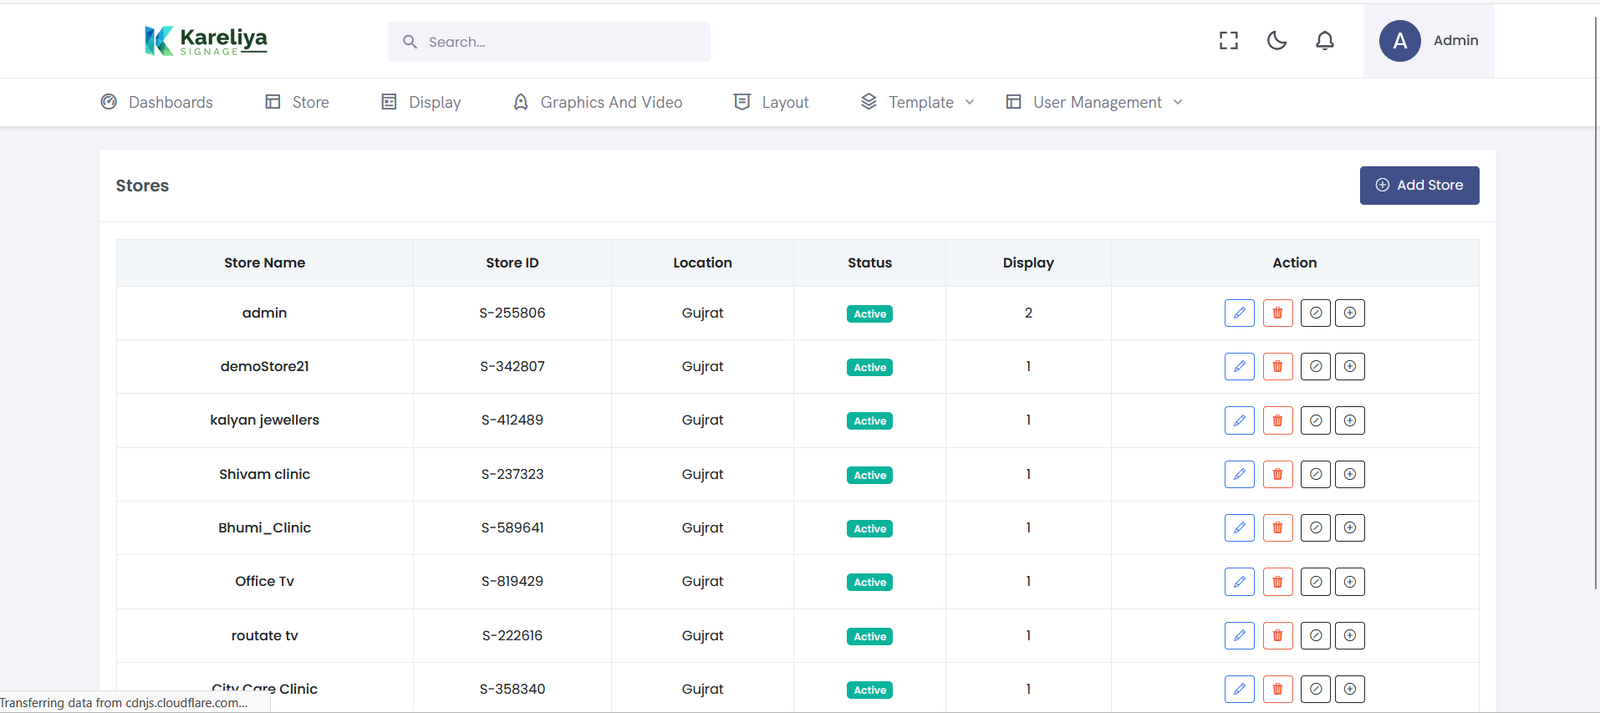Open the Display menu
Image resolution: width=1600 pixels, height=713 pixels.
[421, 102]
